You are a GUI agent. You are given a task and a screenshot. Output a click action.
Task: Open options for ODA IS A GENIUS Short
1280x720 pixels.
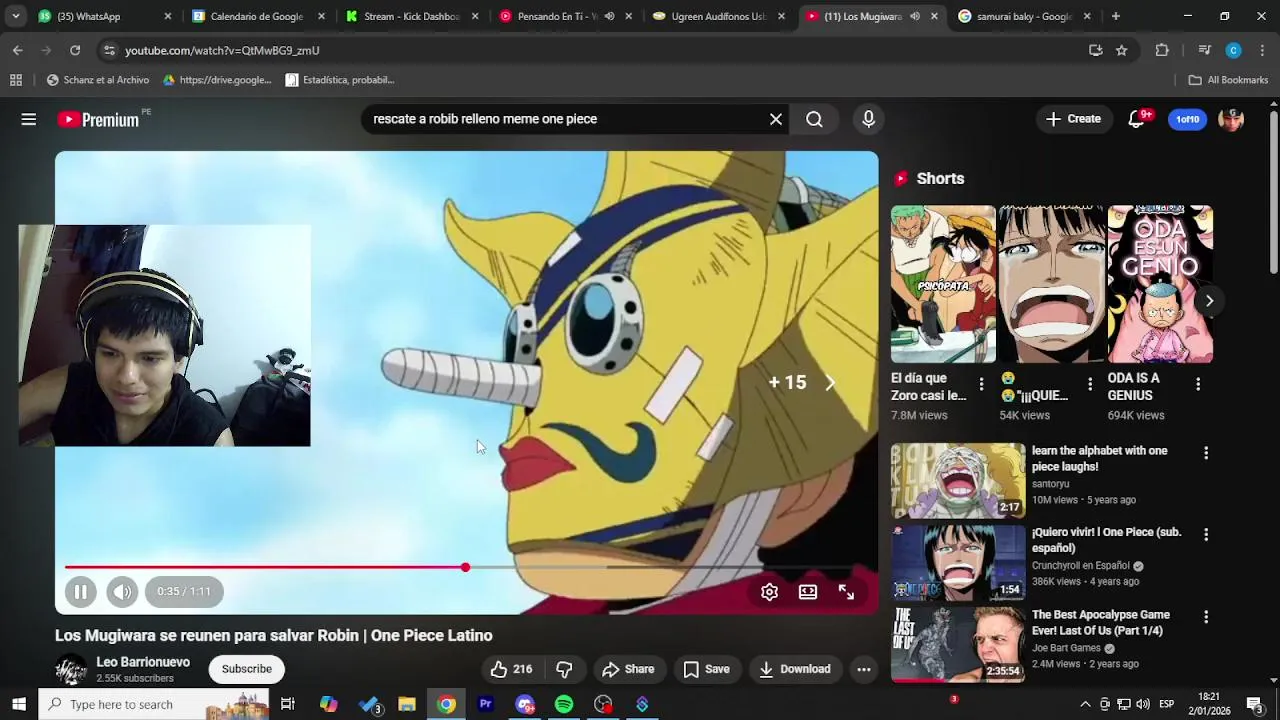(x=1198, y=384)
